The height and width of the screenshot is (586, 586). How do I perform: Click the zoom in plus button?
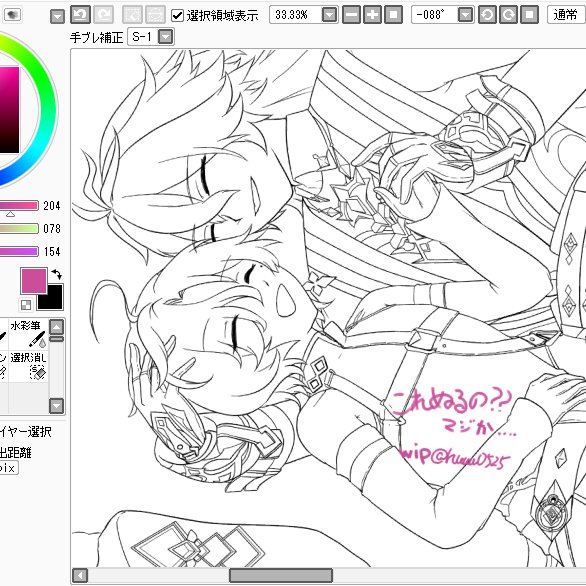pos(373,15)
